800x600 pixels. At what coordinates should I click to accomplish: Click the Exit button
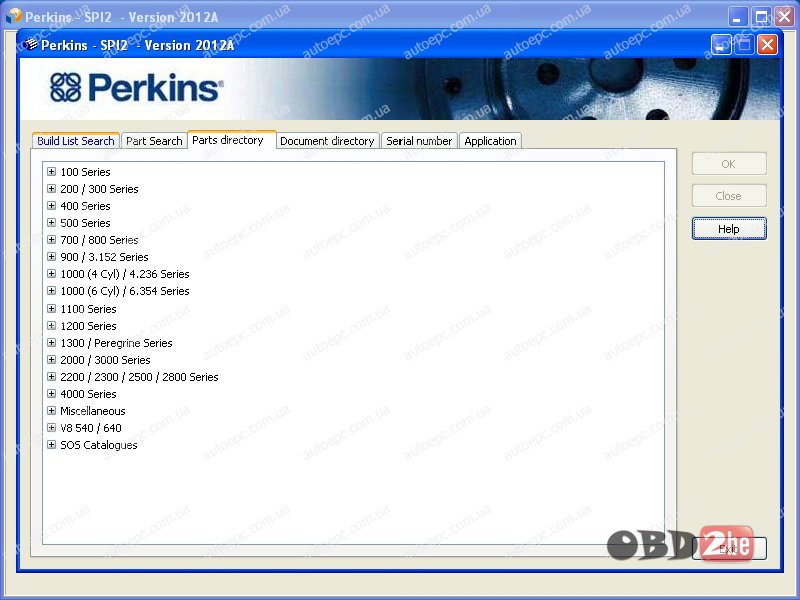(x=729, y=549)
